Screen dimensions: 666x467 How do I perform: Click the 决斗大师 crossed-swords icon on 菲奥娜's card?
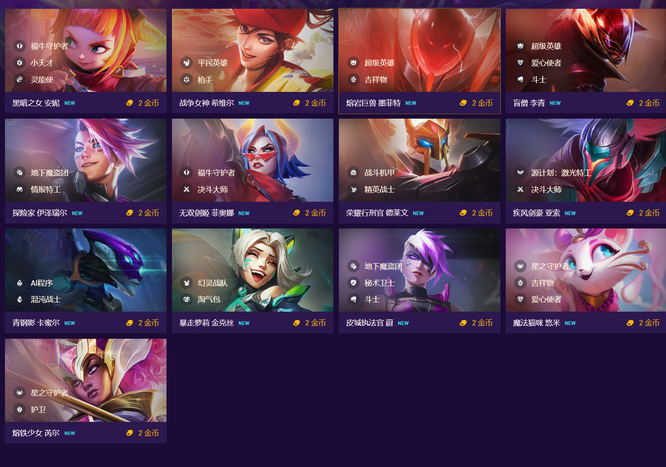[186, 190]
